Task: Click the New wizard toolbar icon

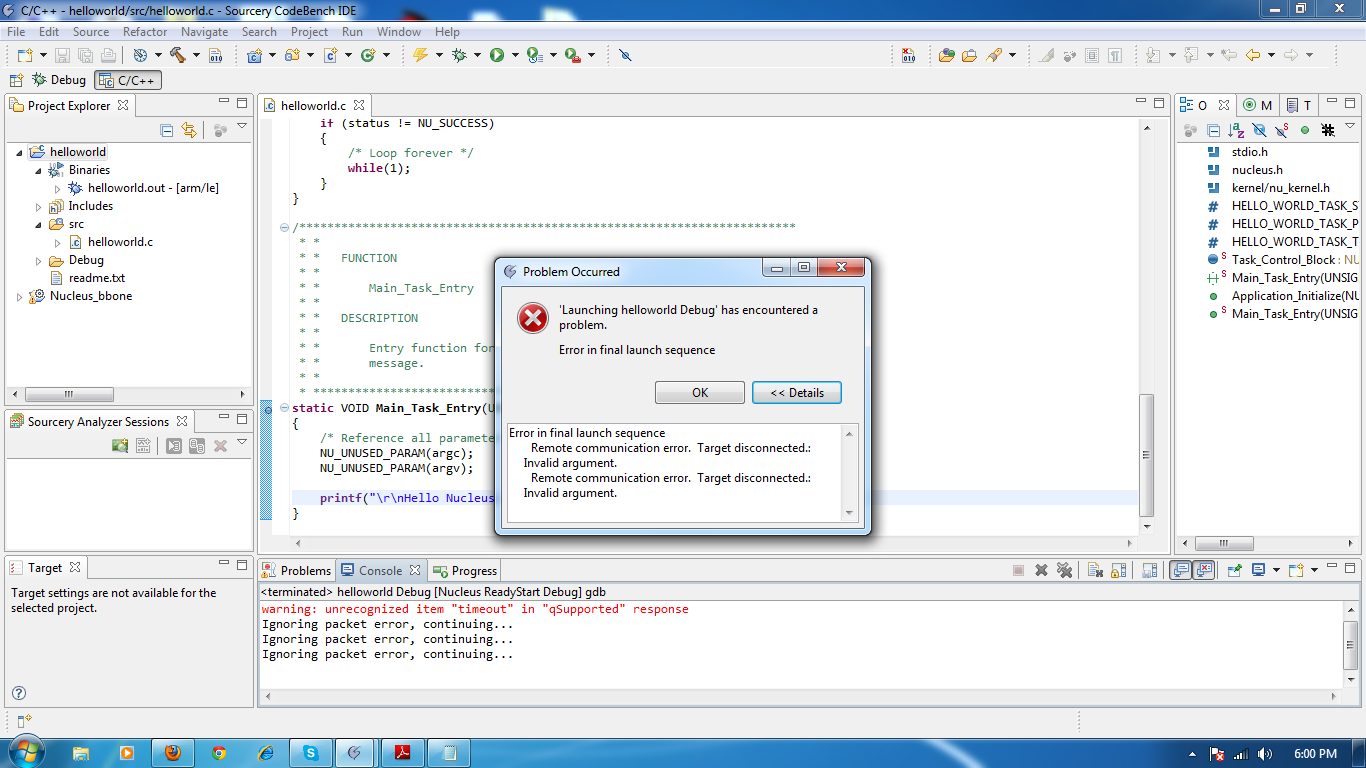Action: click(x=24, y=55)
